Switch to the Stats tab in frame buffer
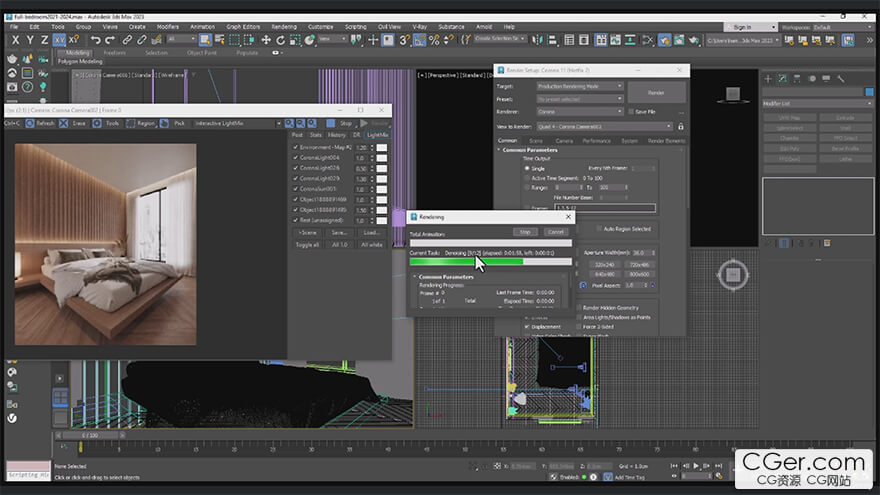This screenshot has width=880, height=495. pos(316,135)
